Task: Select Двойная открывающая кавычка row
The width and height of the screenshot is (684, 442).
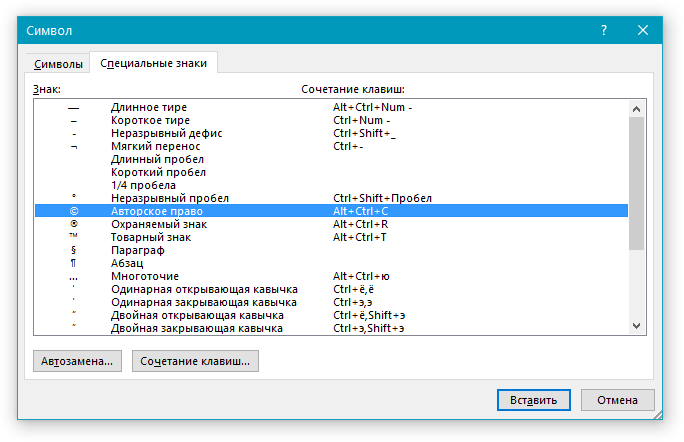Action: pos(332,315)
